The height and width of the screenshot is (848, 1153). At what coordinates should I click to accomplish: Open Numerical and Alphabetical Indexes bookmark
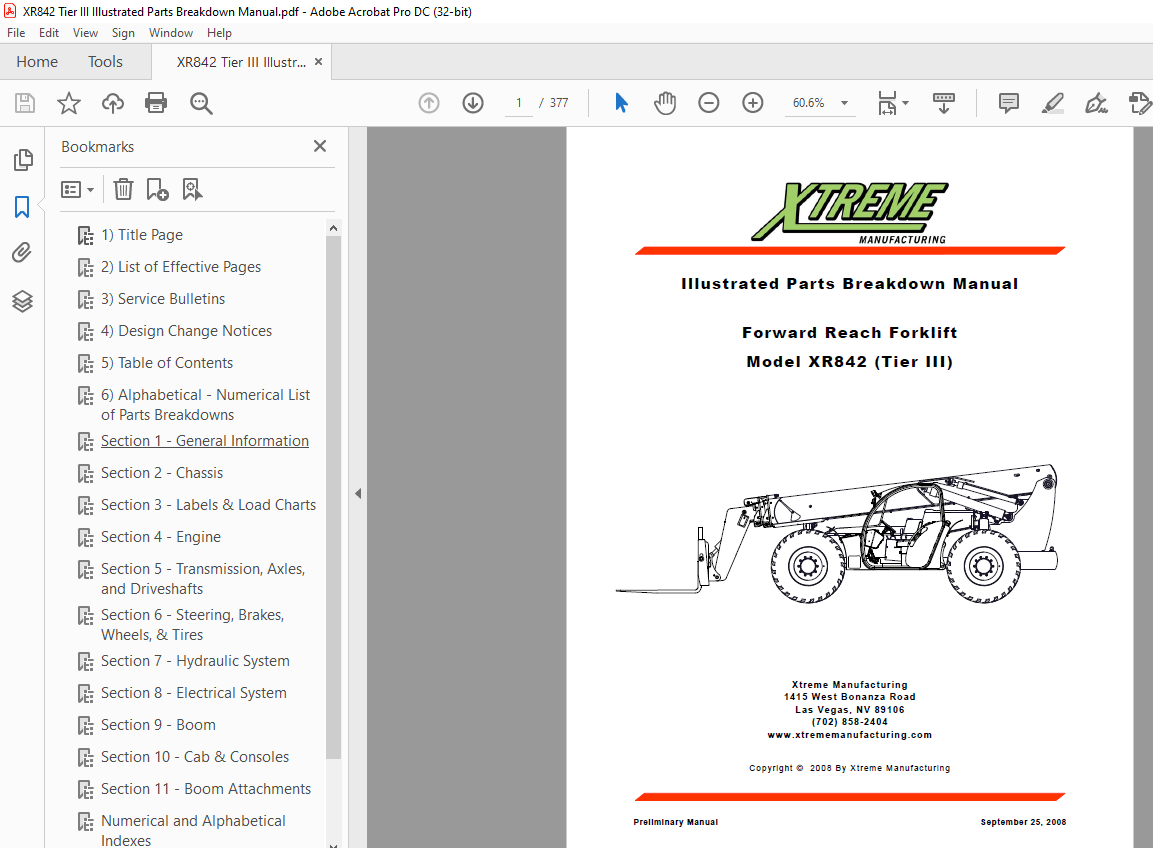[193, 830]
